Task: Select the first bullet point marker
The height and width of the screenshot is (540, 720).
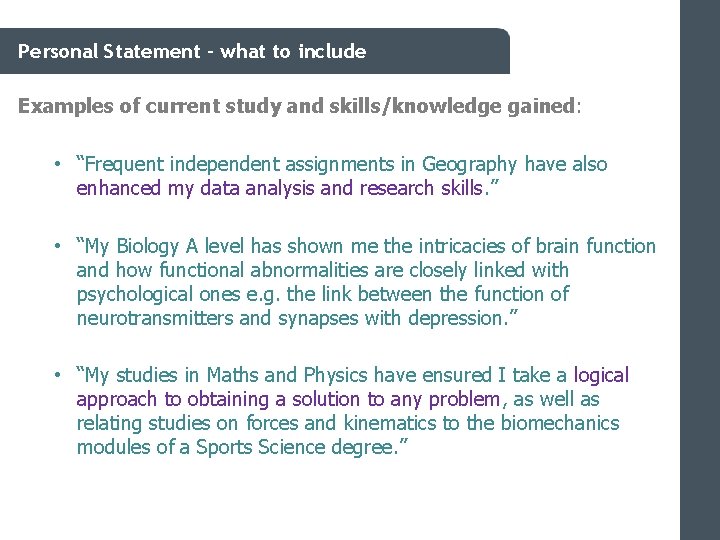Action: (60, 164)
